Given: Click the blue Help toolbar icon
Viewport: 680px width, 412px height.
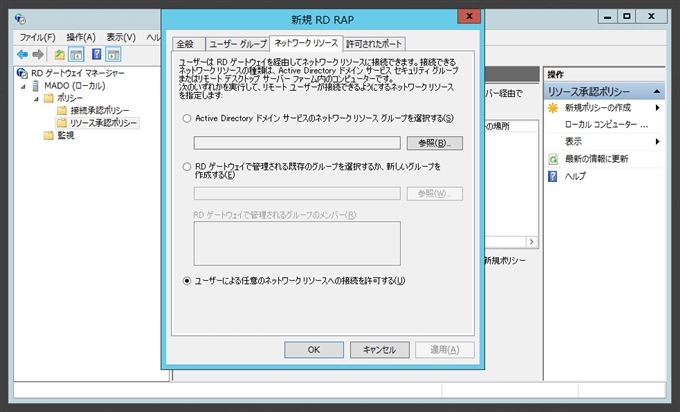Looking at the screenshot, I should click(97, 54).
